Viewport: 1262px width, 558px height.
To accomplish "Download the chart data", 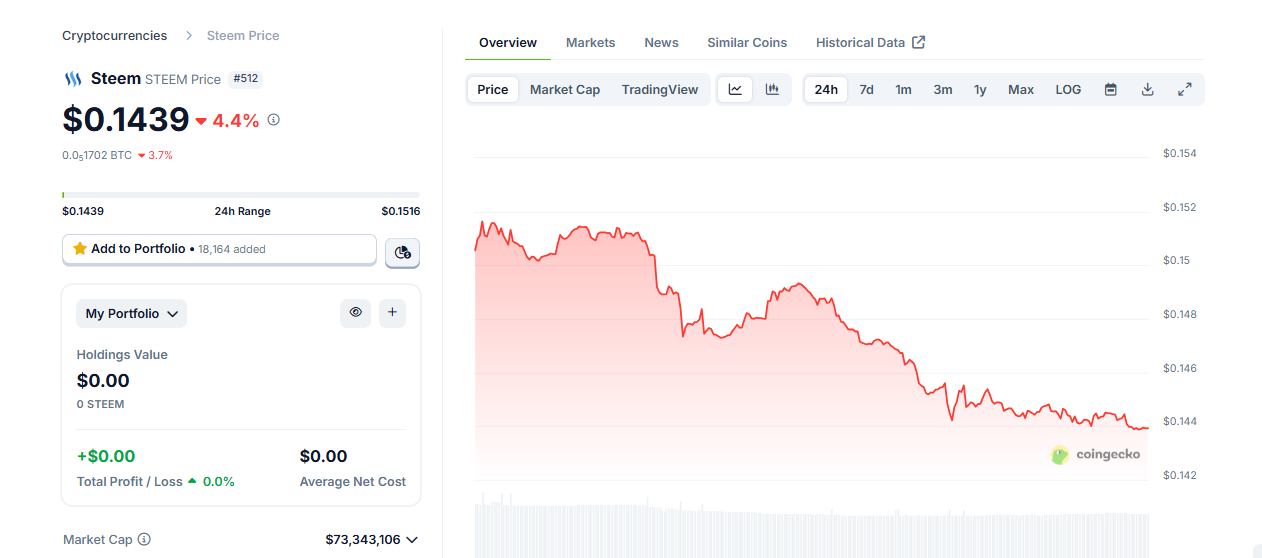I will [x=1147, y=89].
